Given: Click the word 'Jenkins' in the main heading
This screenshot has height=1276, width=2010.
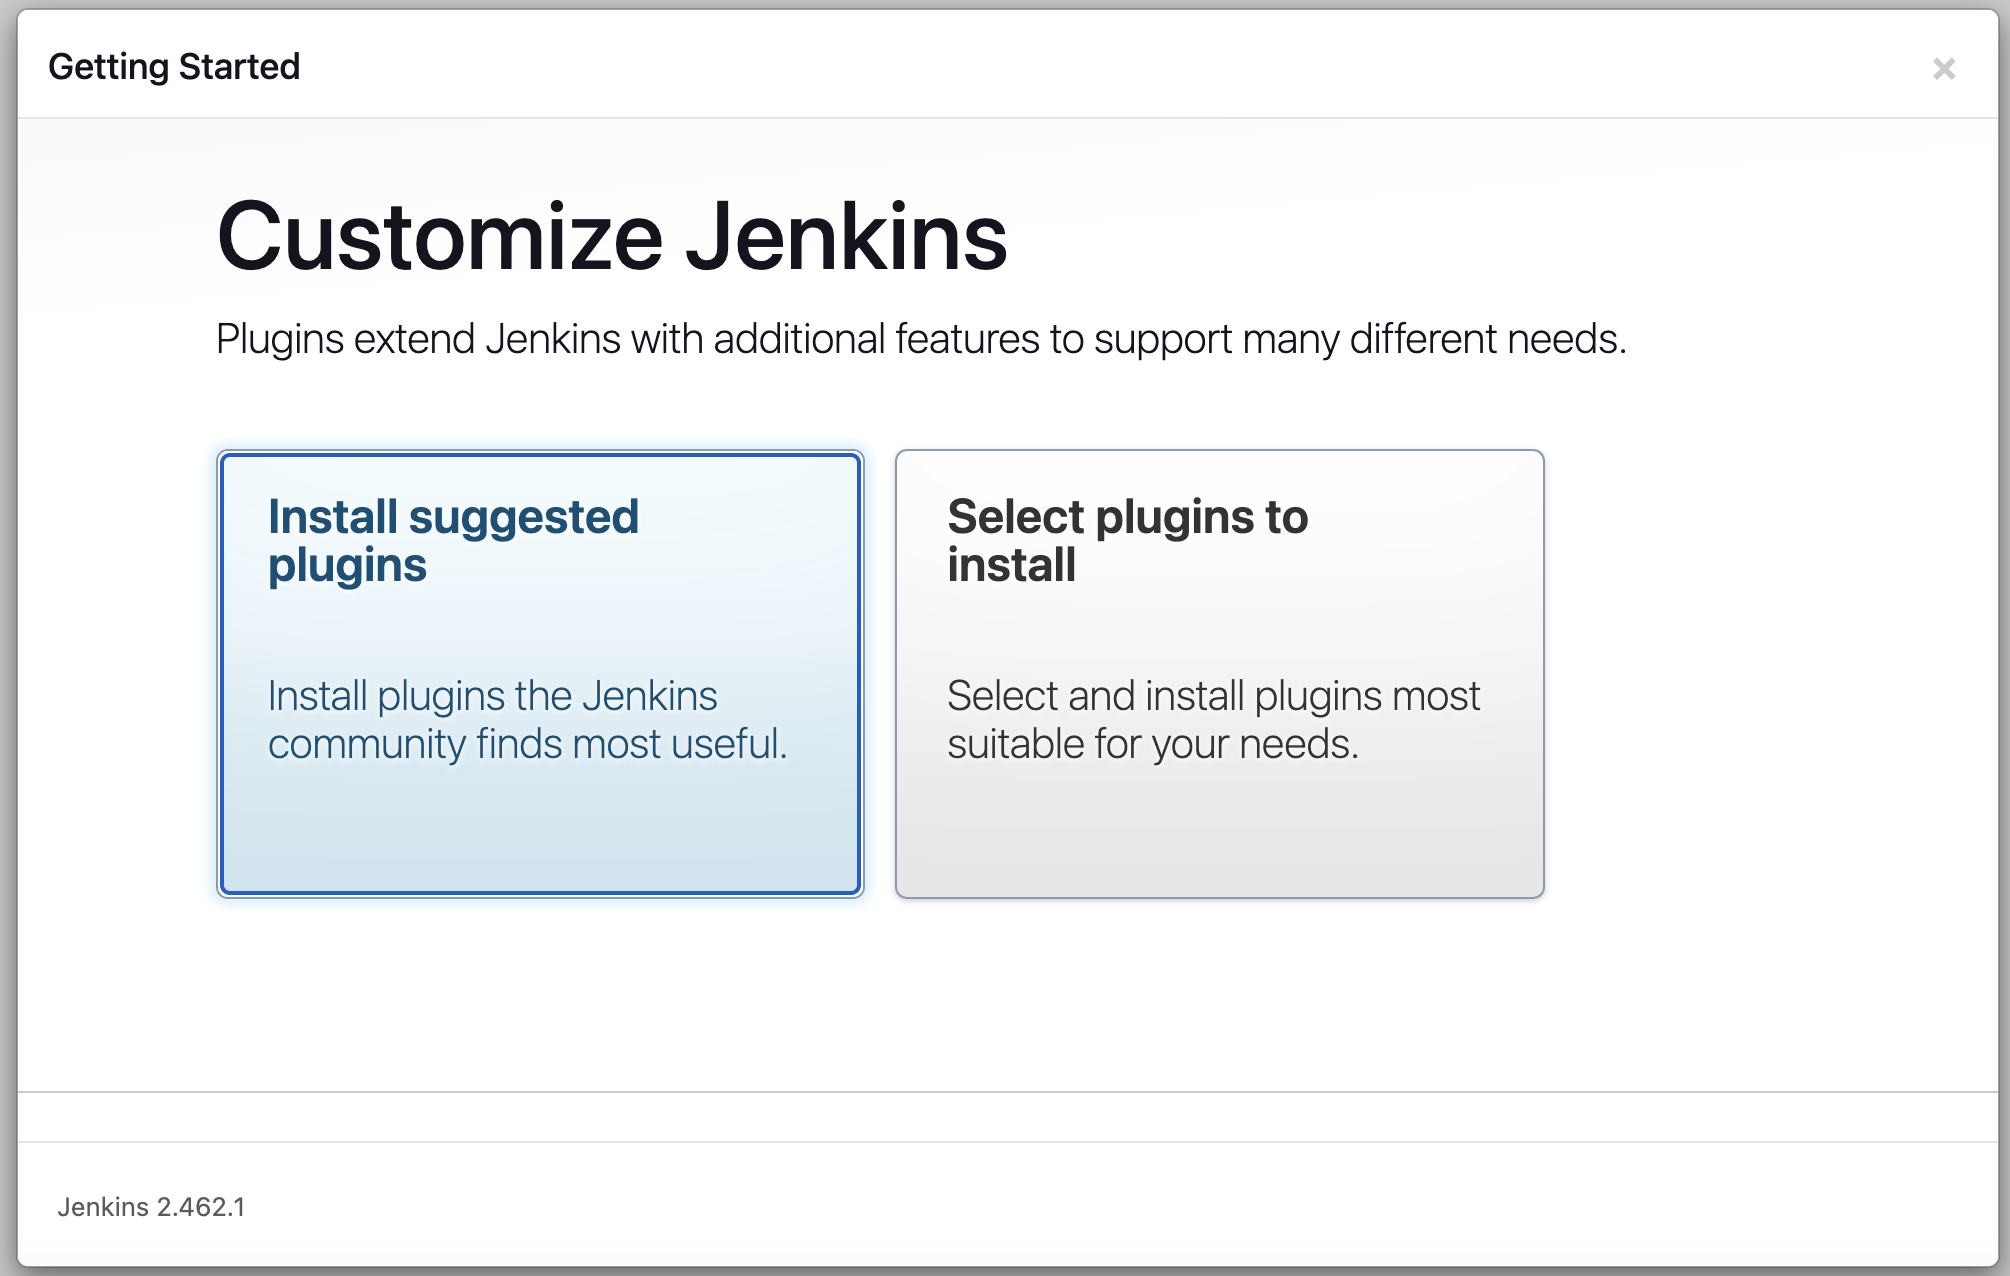Looking at the screenshot, I should tap(846, 237).
